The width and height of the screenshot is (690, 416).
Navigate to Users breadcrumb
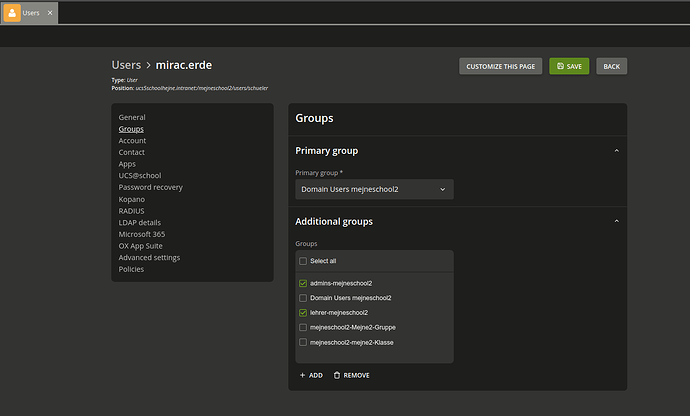126,65
